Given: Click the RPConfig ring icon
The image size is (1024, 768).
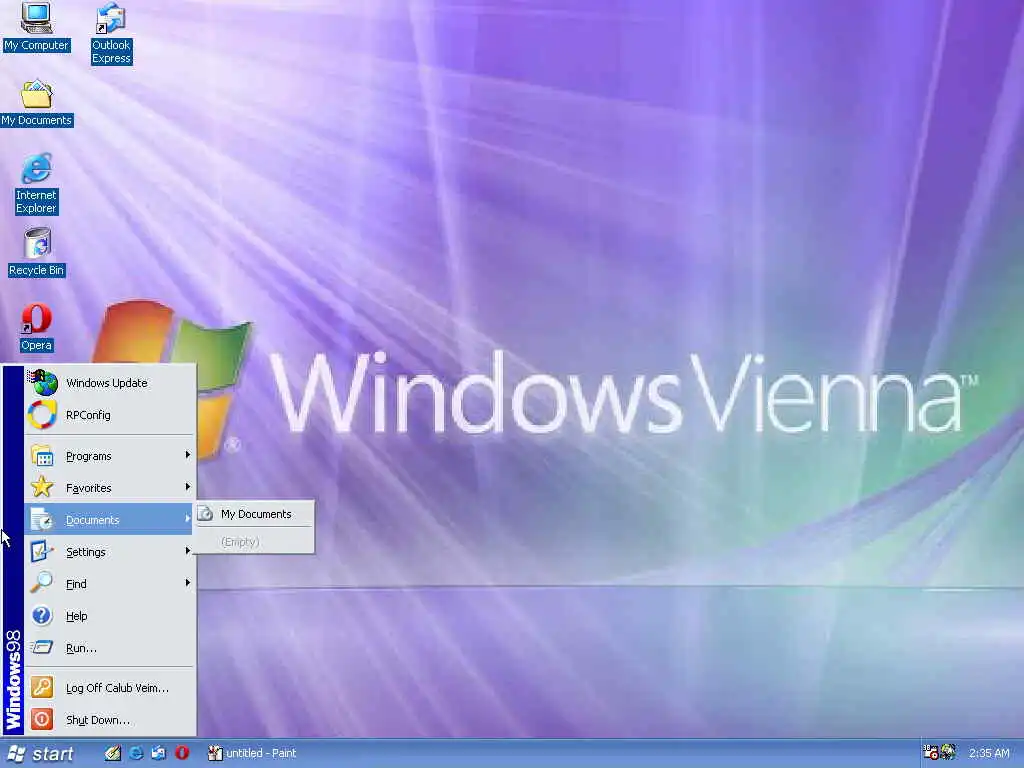Looking at the screenshot, I should [42, 415].
